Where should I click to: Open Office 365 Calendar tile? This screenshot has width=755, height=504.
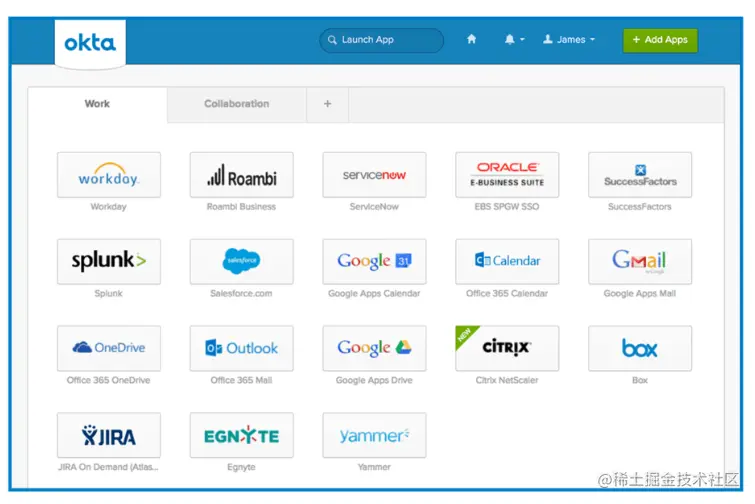tap(507, 261)
